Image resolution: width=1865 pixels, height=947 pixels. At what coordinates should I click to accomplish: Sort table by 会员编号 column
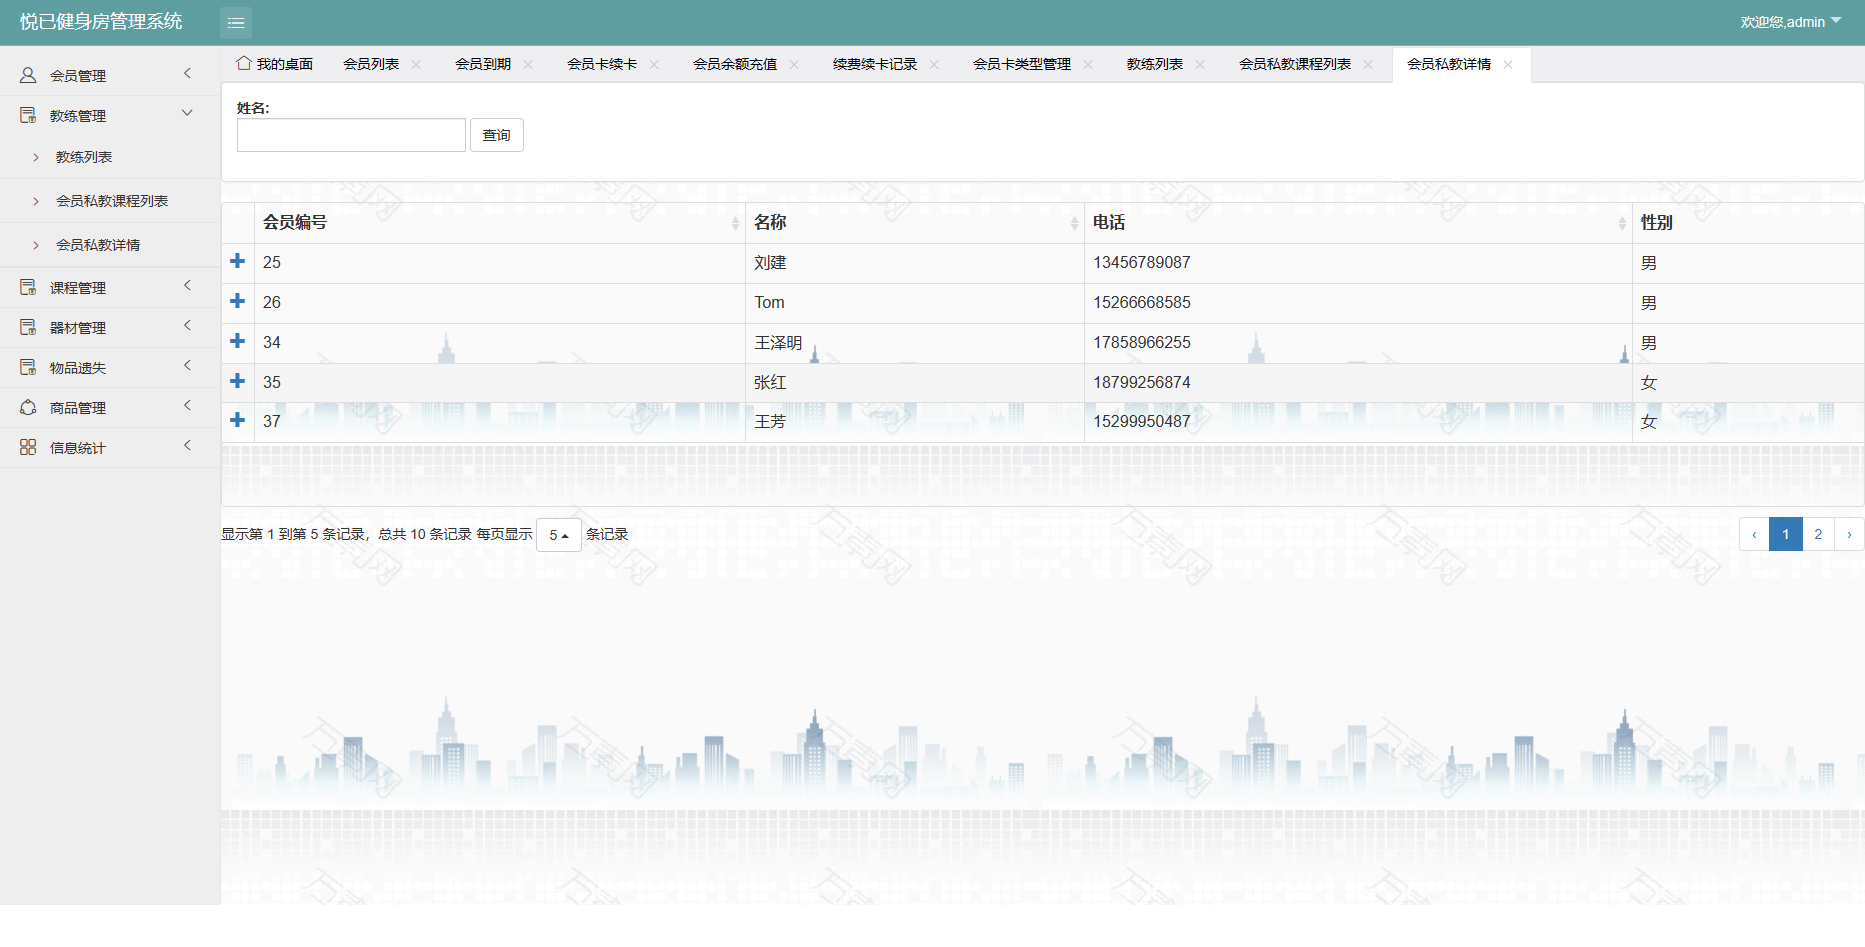click(x=735, y=223)
